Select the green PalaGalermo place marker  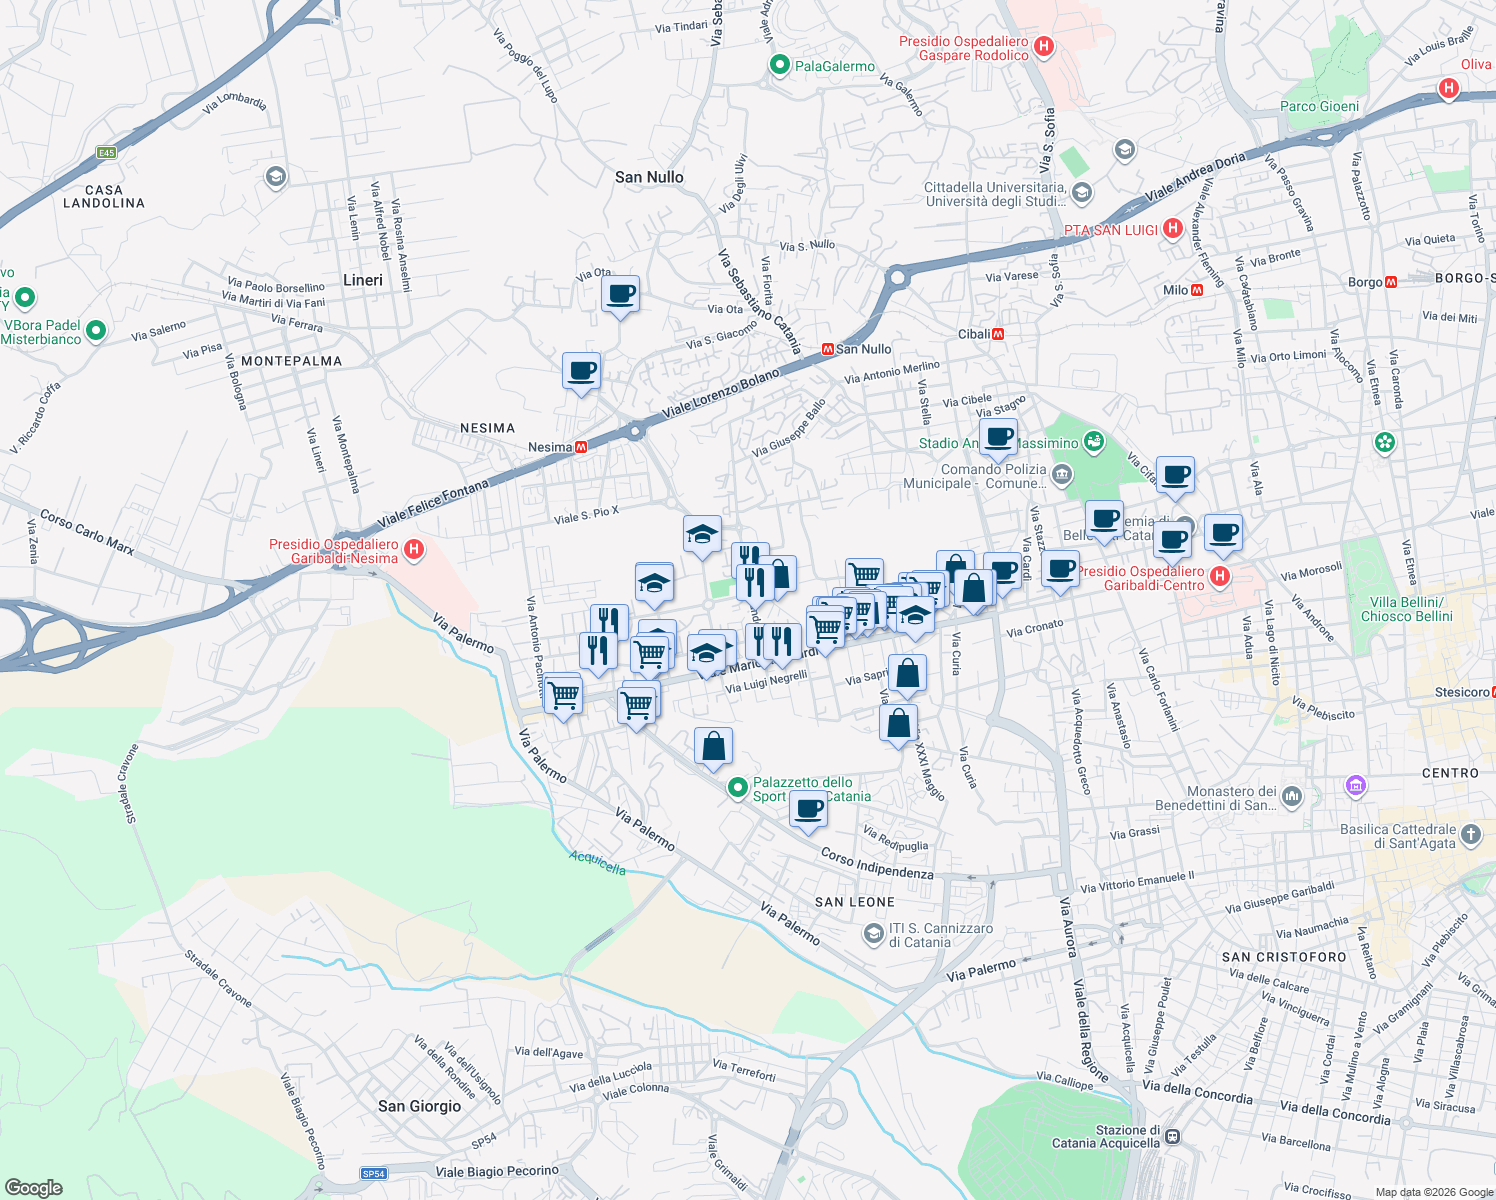[779, 64]
